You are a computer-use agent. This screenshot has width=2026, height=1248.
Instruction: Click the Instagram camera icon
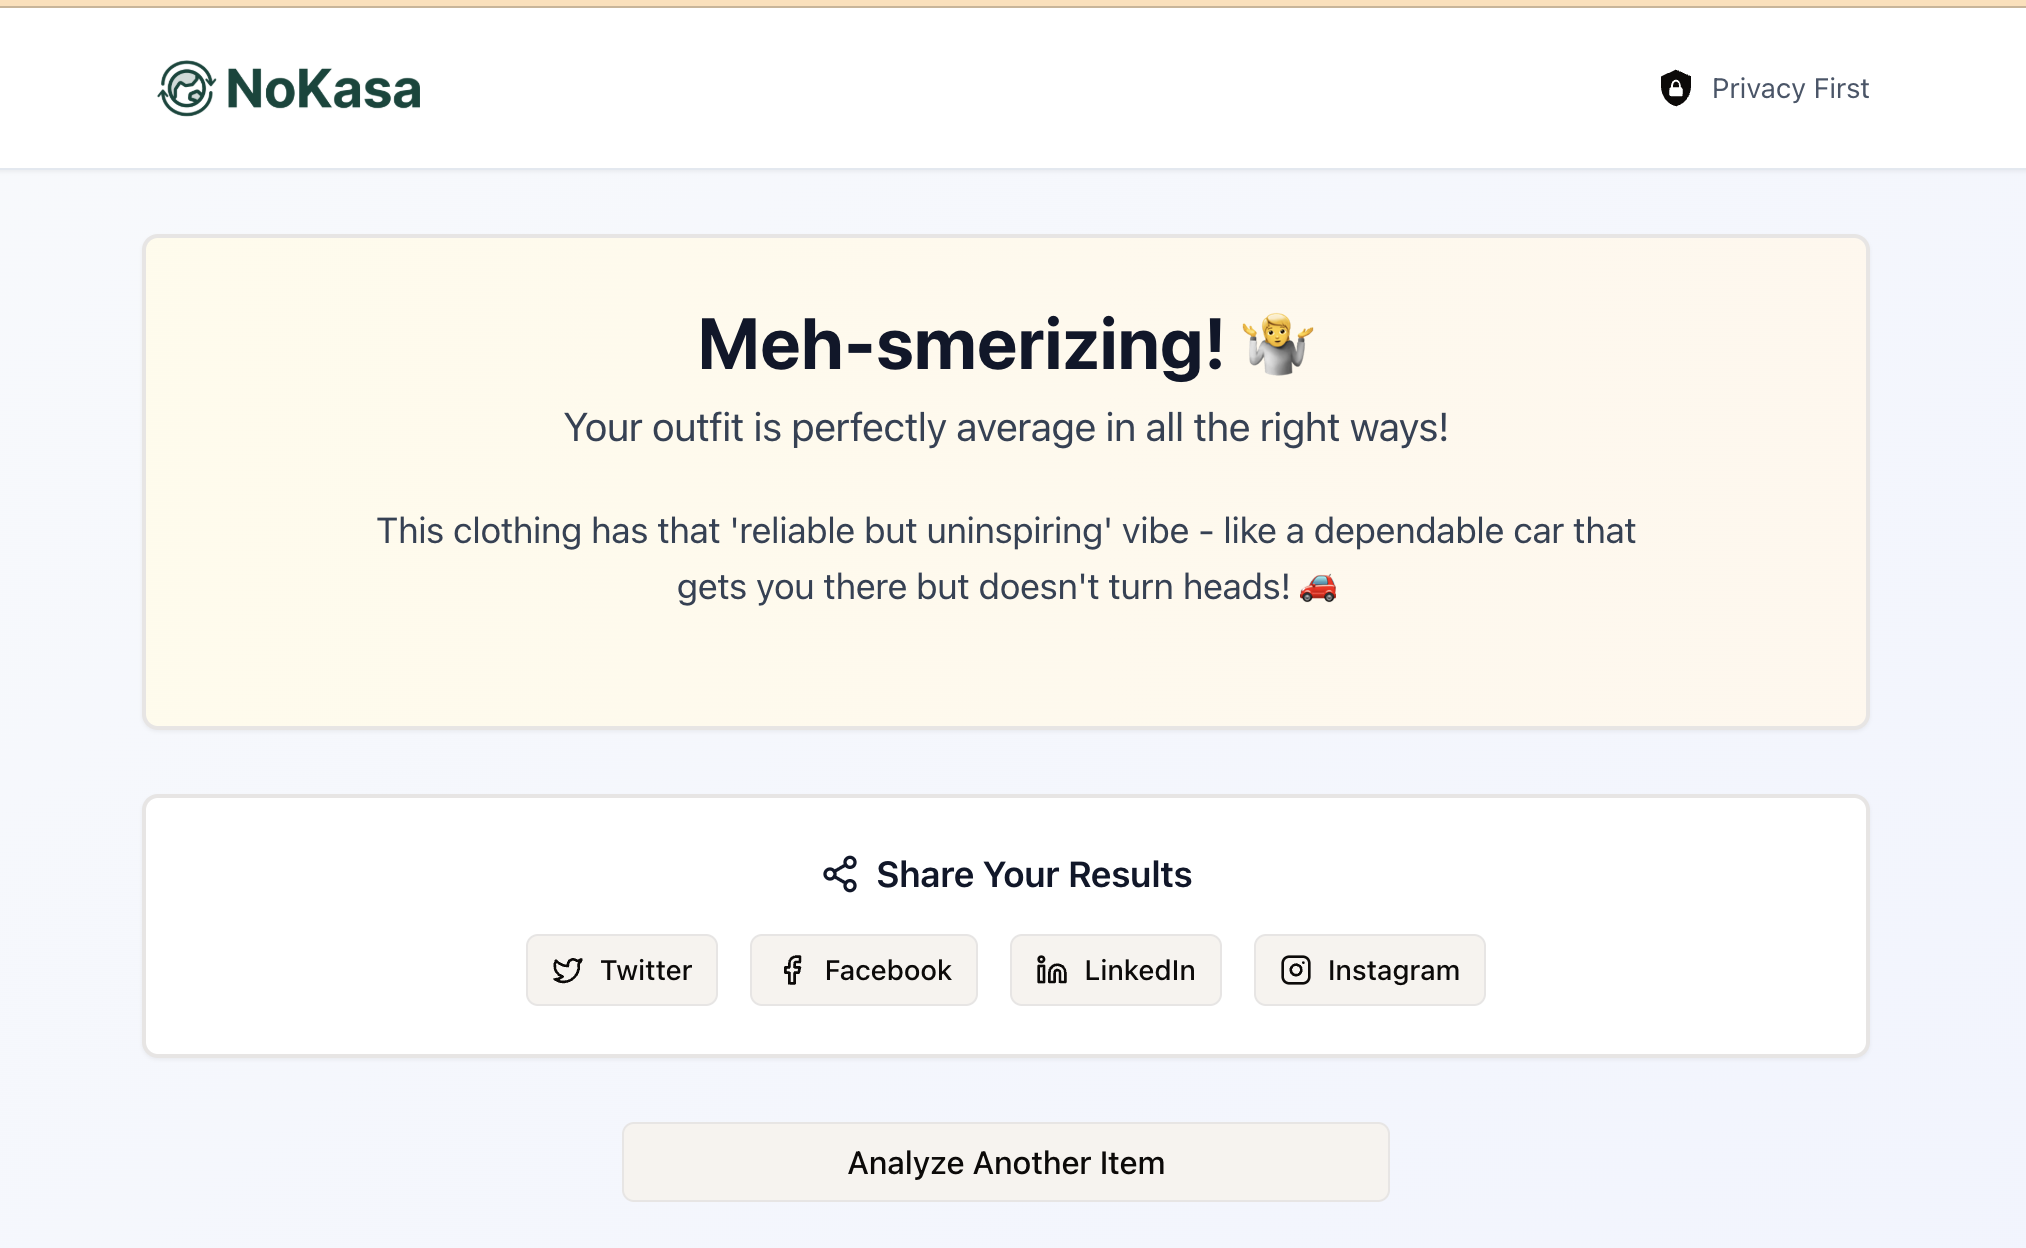point(1295,970)
